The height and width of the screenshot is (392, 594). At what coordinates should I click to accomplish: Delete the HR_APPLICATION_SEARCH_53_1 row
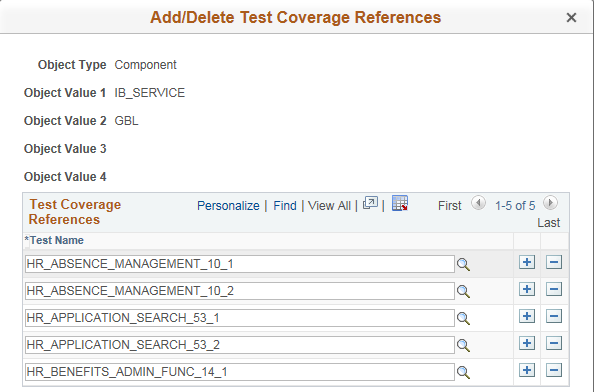coord(554,316)
